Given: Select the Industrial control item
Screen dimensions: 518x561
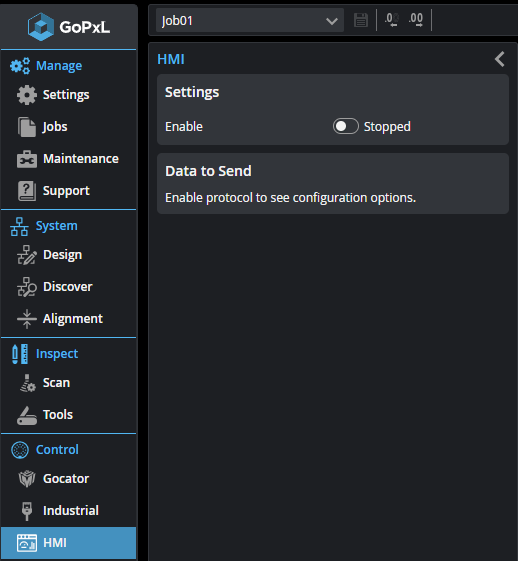Looking at the screenshot, I should [x=69, y=511].
